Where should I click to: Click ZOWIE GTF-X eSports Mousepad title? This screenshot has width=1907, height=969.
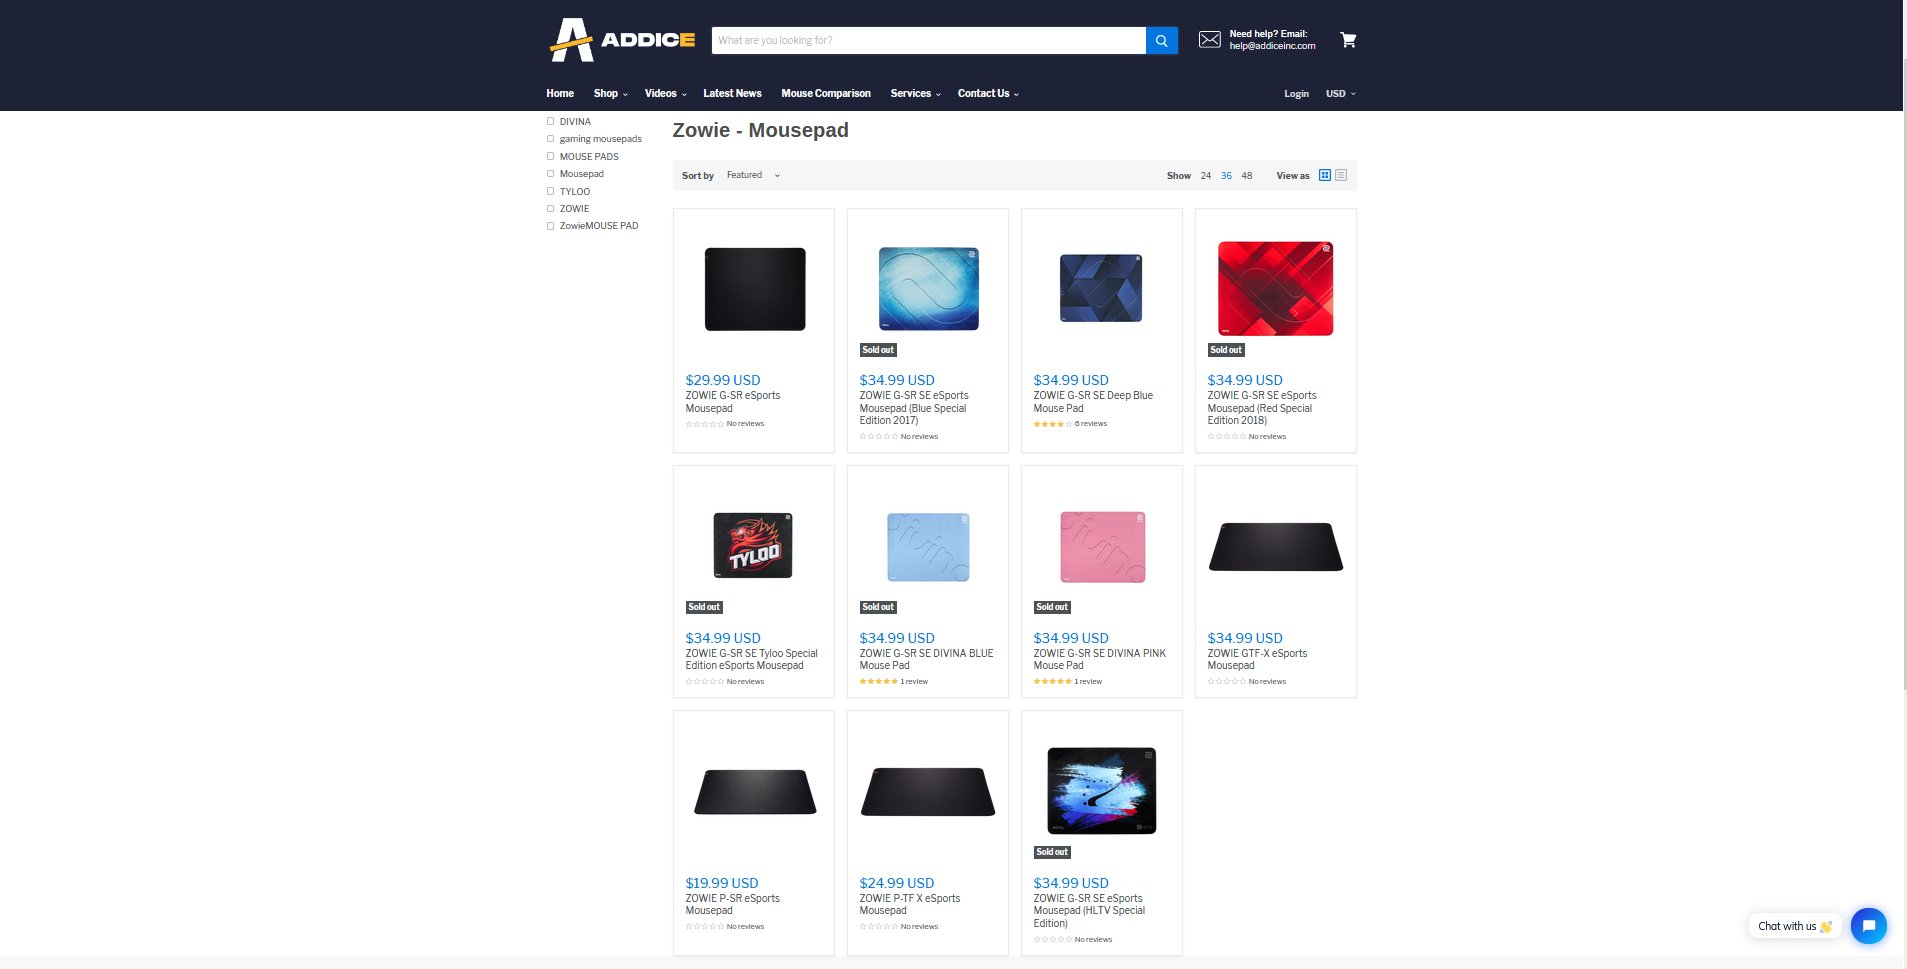1257,659
